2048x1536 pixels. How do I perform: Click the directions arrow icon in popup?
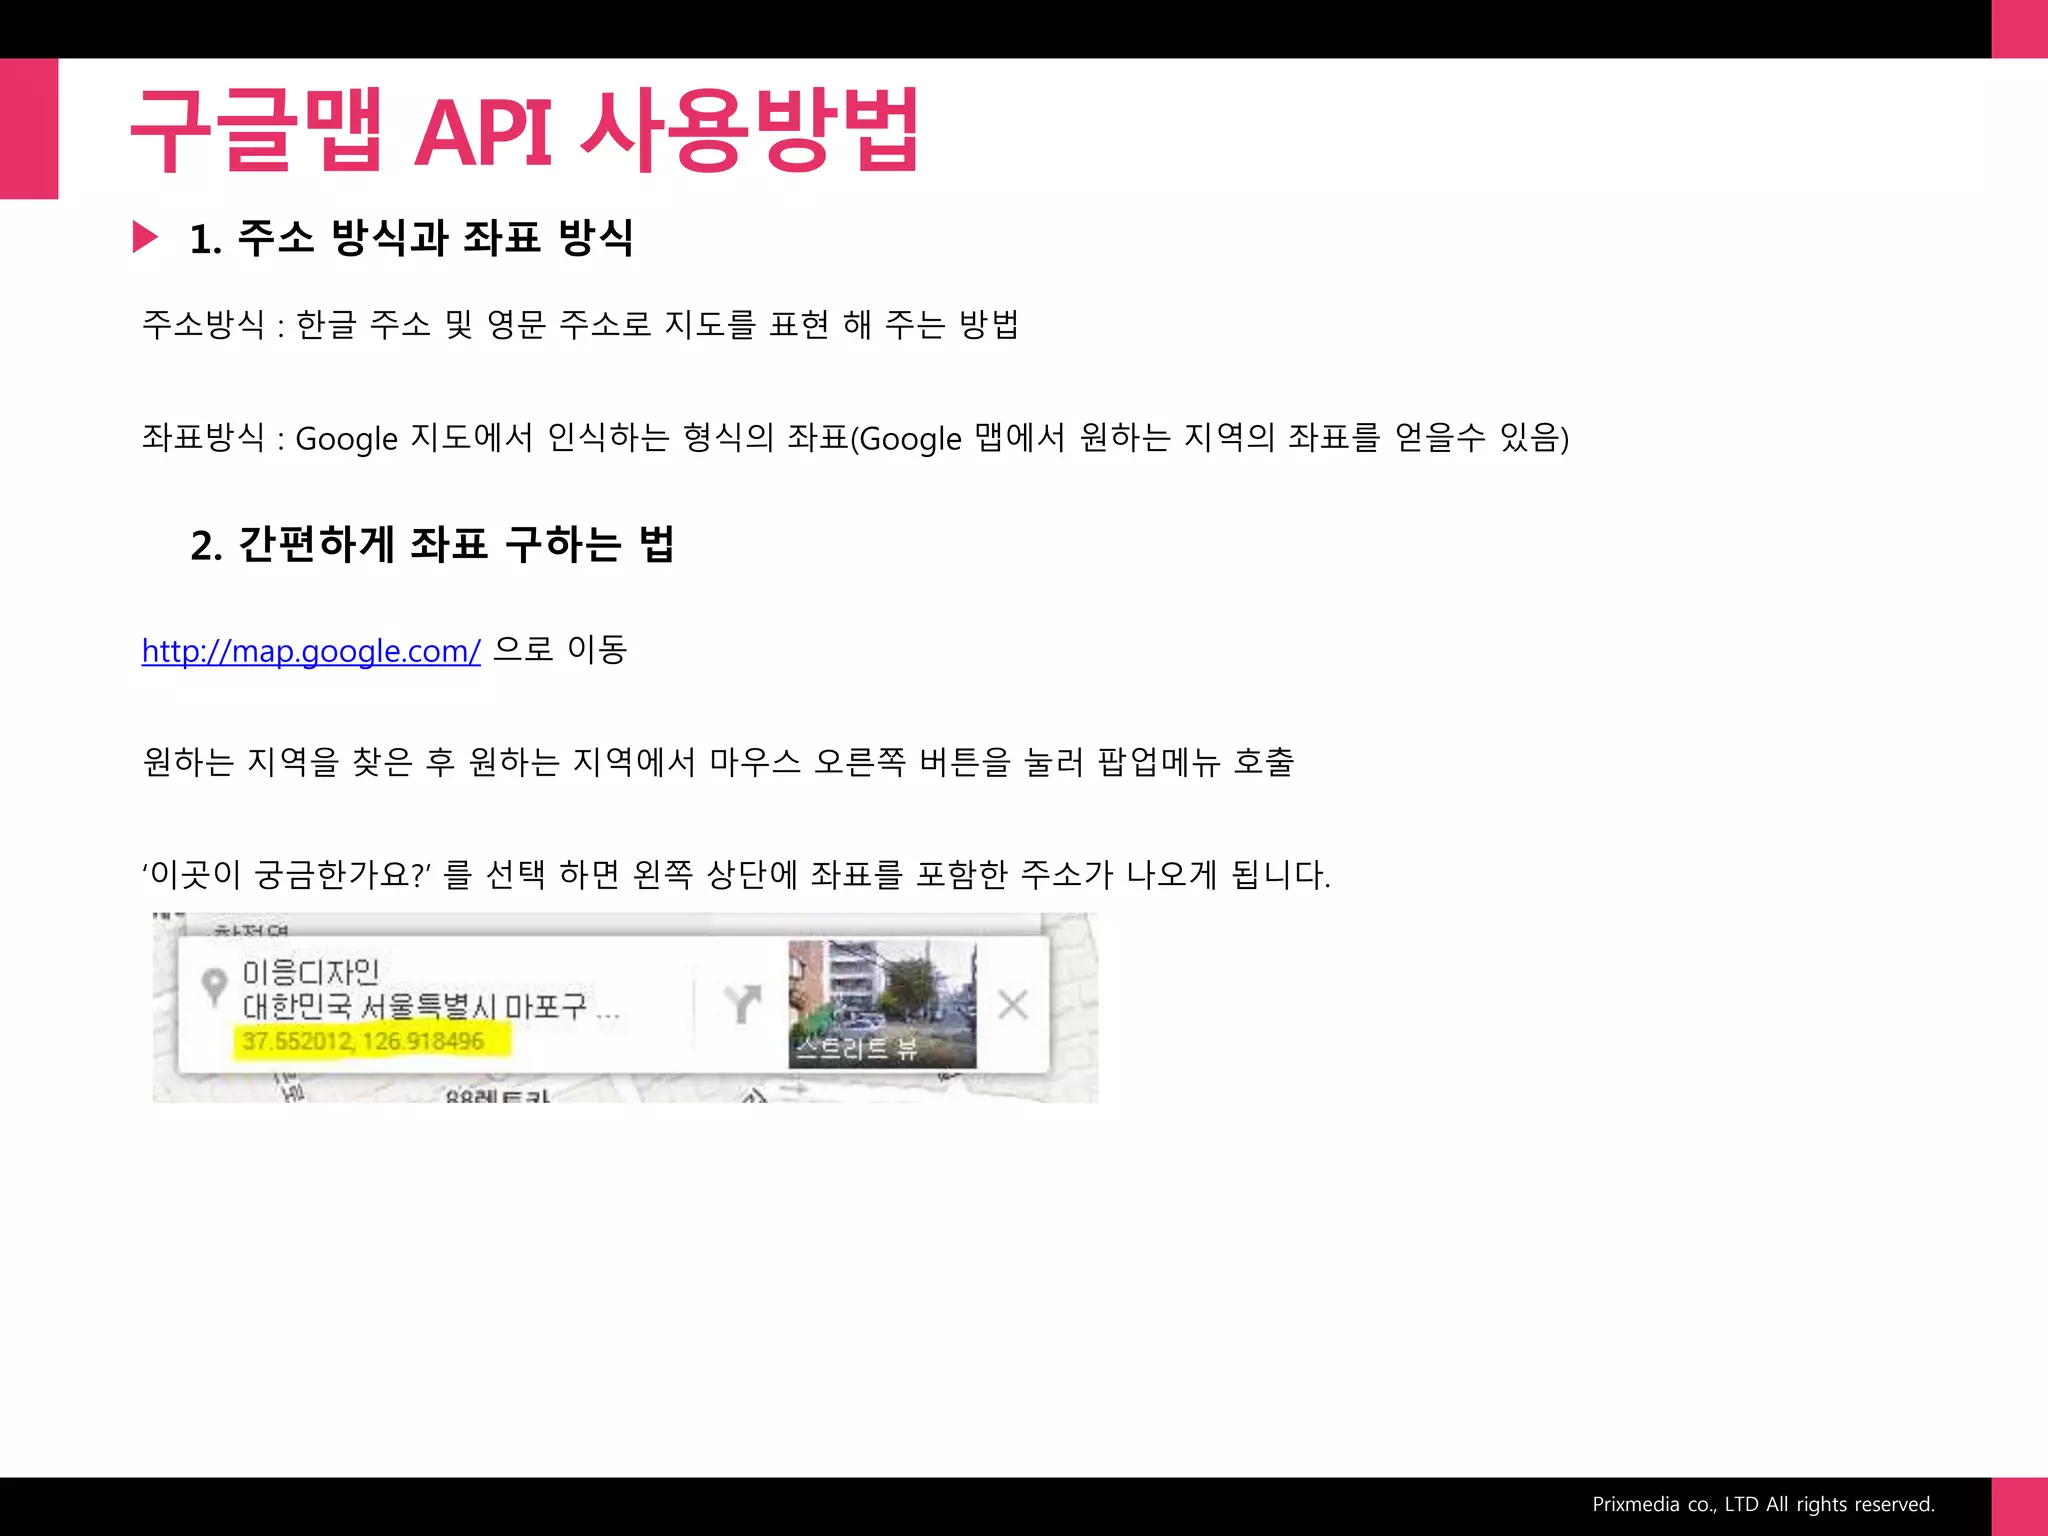tap(742, 1004)
